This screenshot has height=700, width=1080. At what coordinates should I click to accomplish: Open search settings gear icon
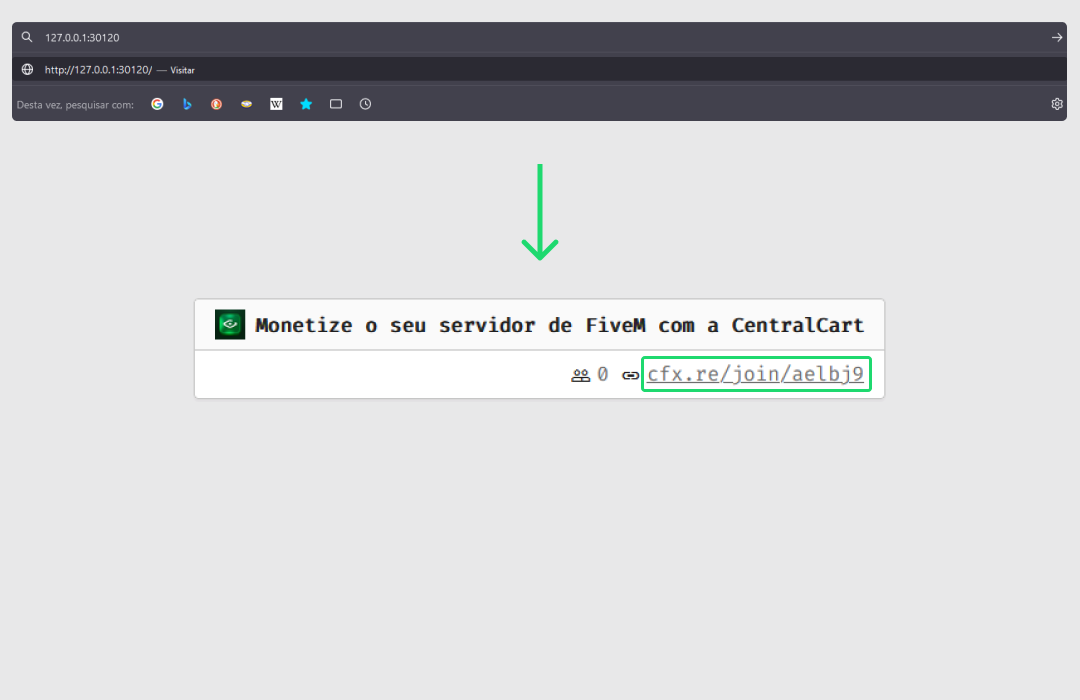(x=1057, y=104)
